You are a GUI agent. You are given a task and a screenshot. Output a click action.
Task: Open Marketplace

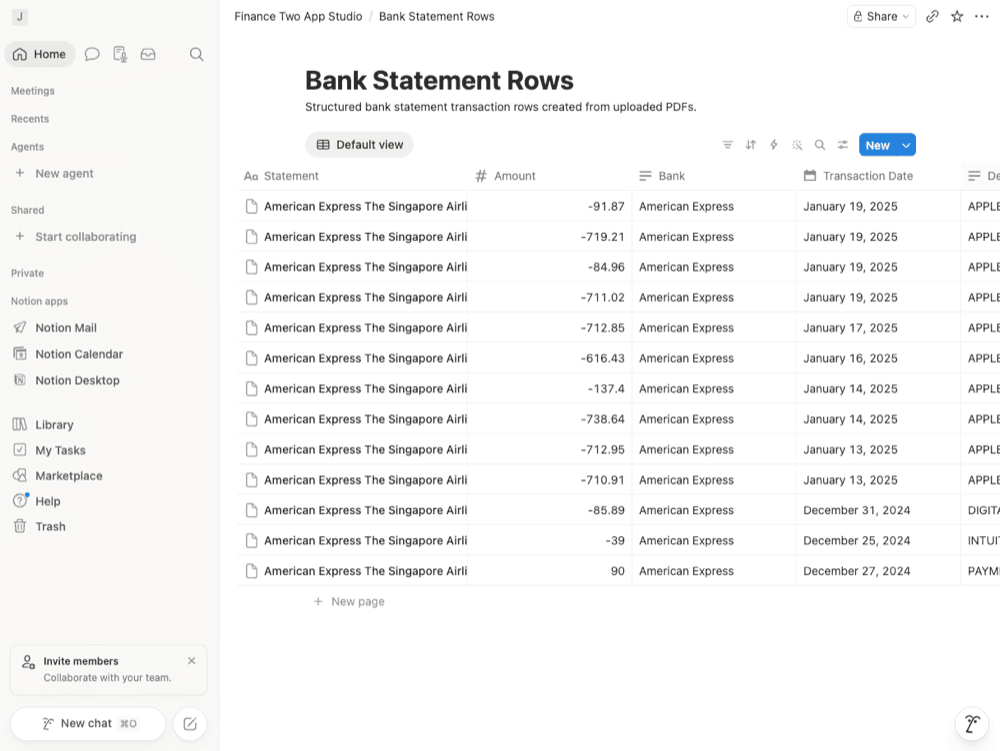point(69,476)
